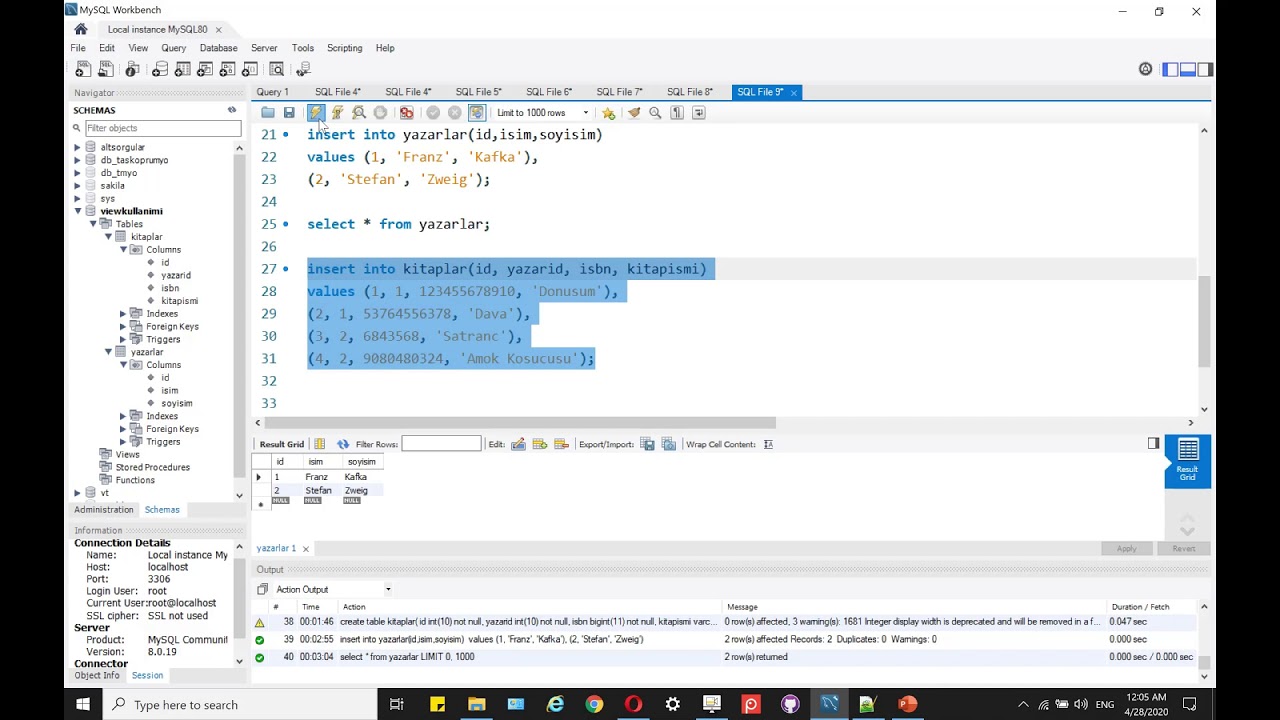This screenshot has width=1280, height=720.
Task: Execute statement under cursor icon
Action: [337, 113]
